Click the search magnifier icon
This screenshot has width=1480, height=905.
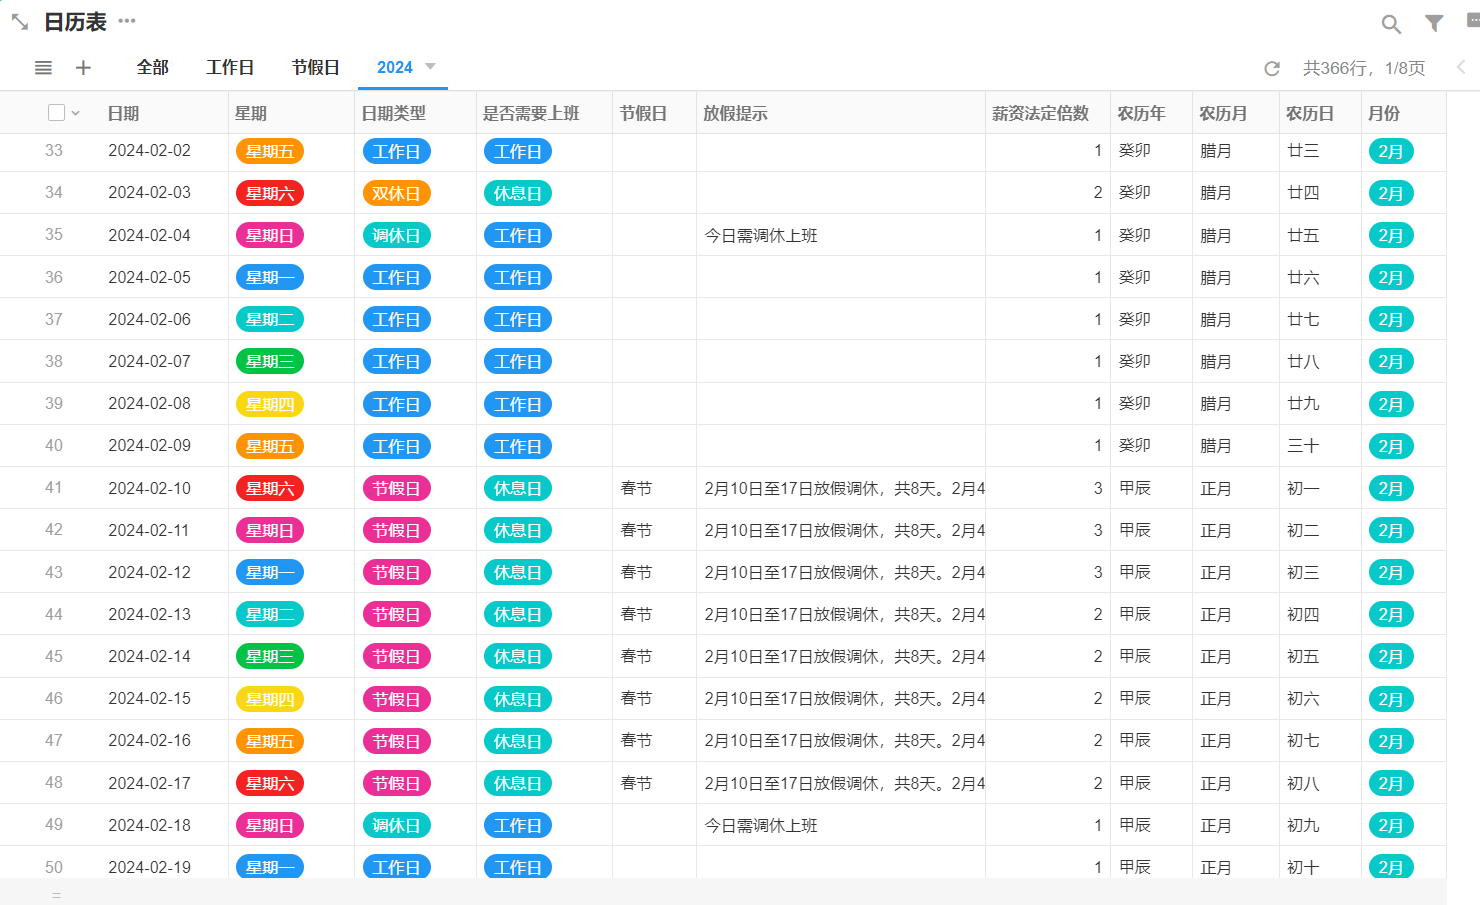(1390, 24)
